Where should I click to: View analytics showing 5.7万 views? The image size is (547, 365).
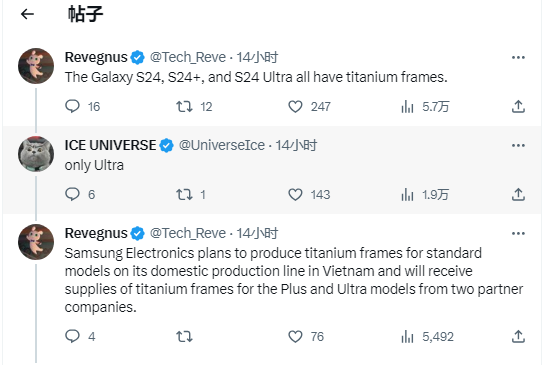tap(425, 106)
